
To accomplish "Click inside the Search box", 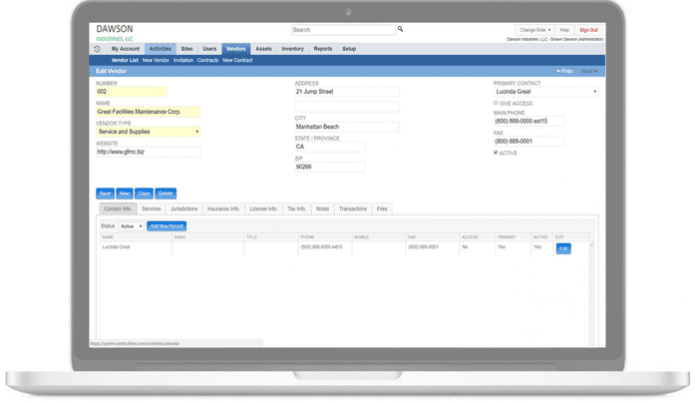I will tap(343, 30).
